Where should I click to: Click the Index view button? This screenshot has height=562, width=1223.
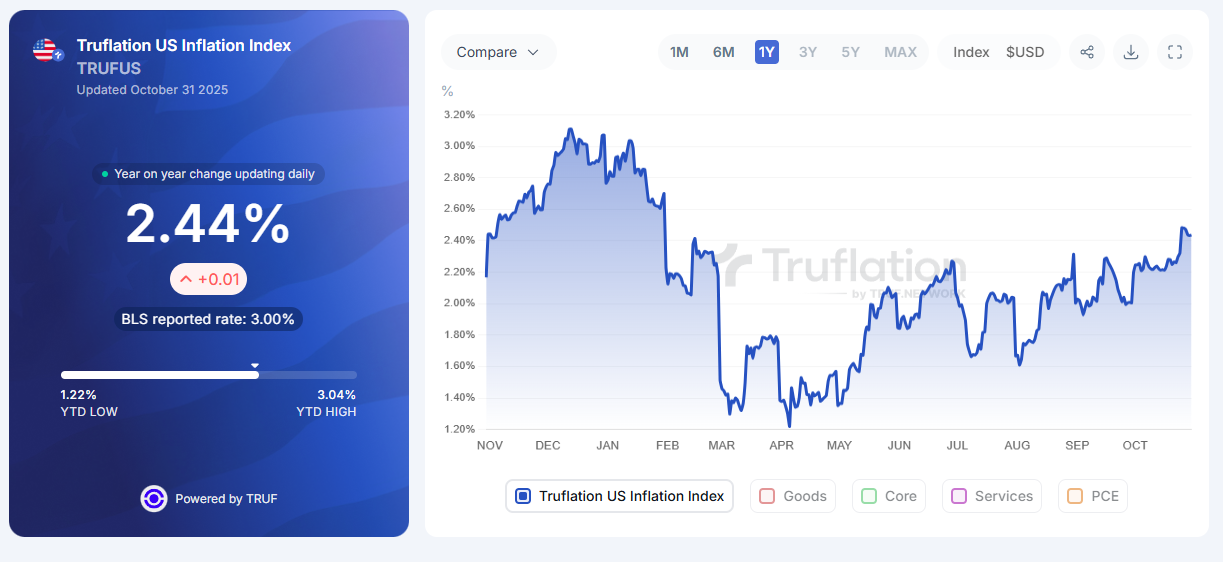971,52
